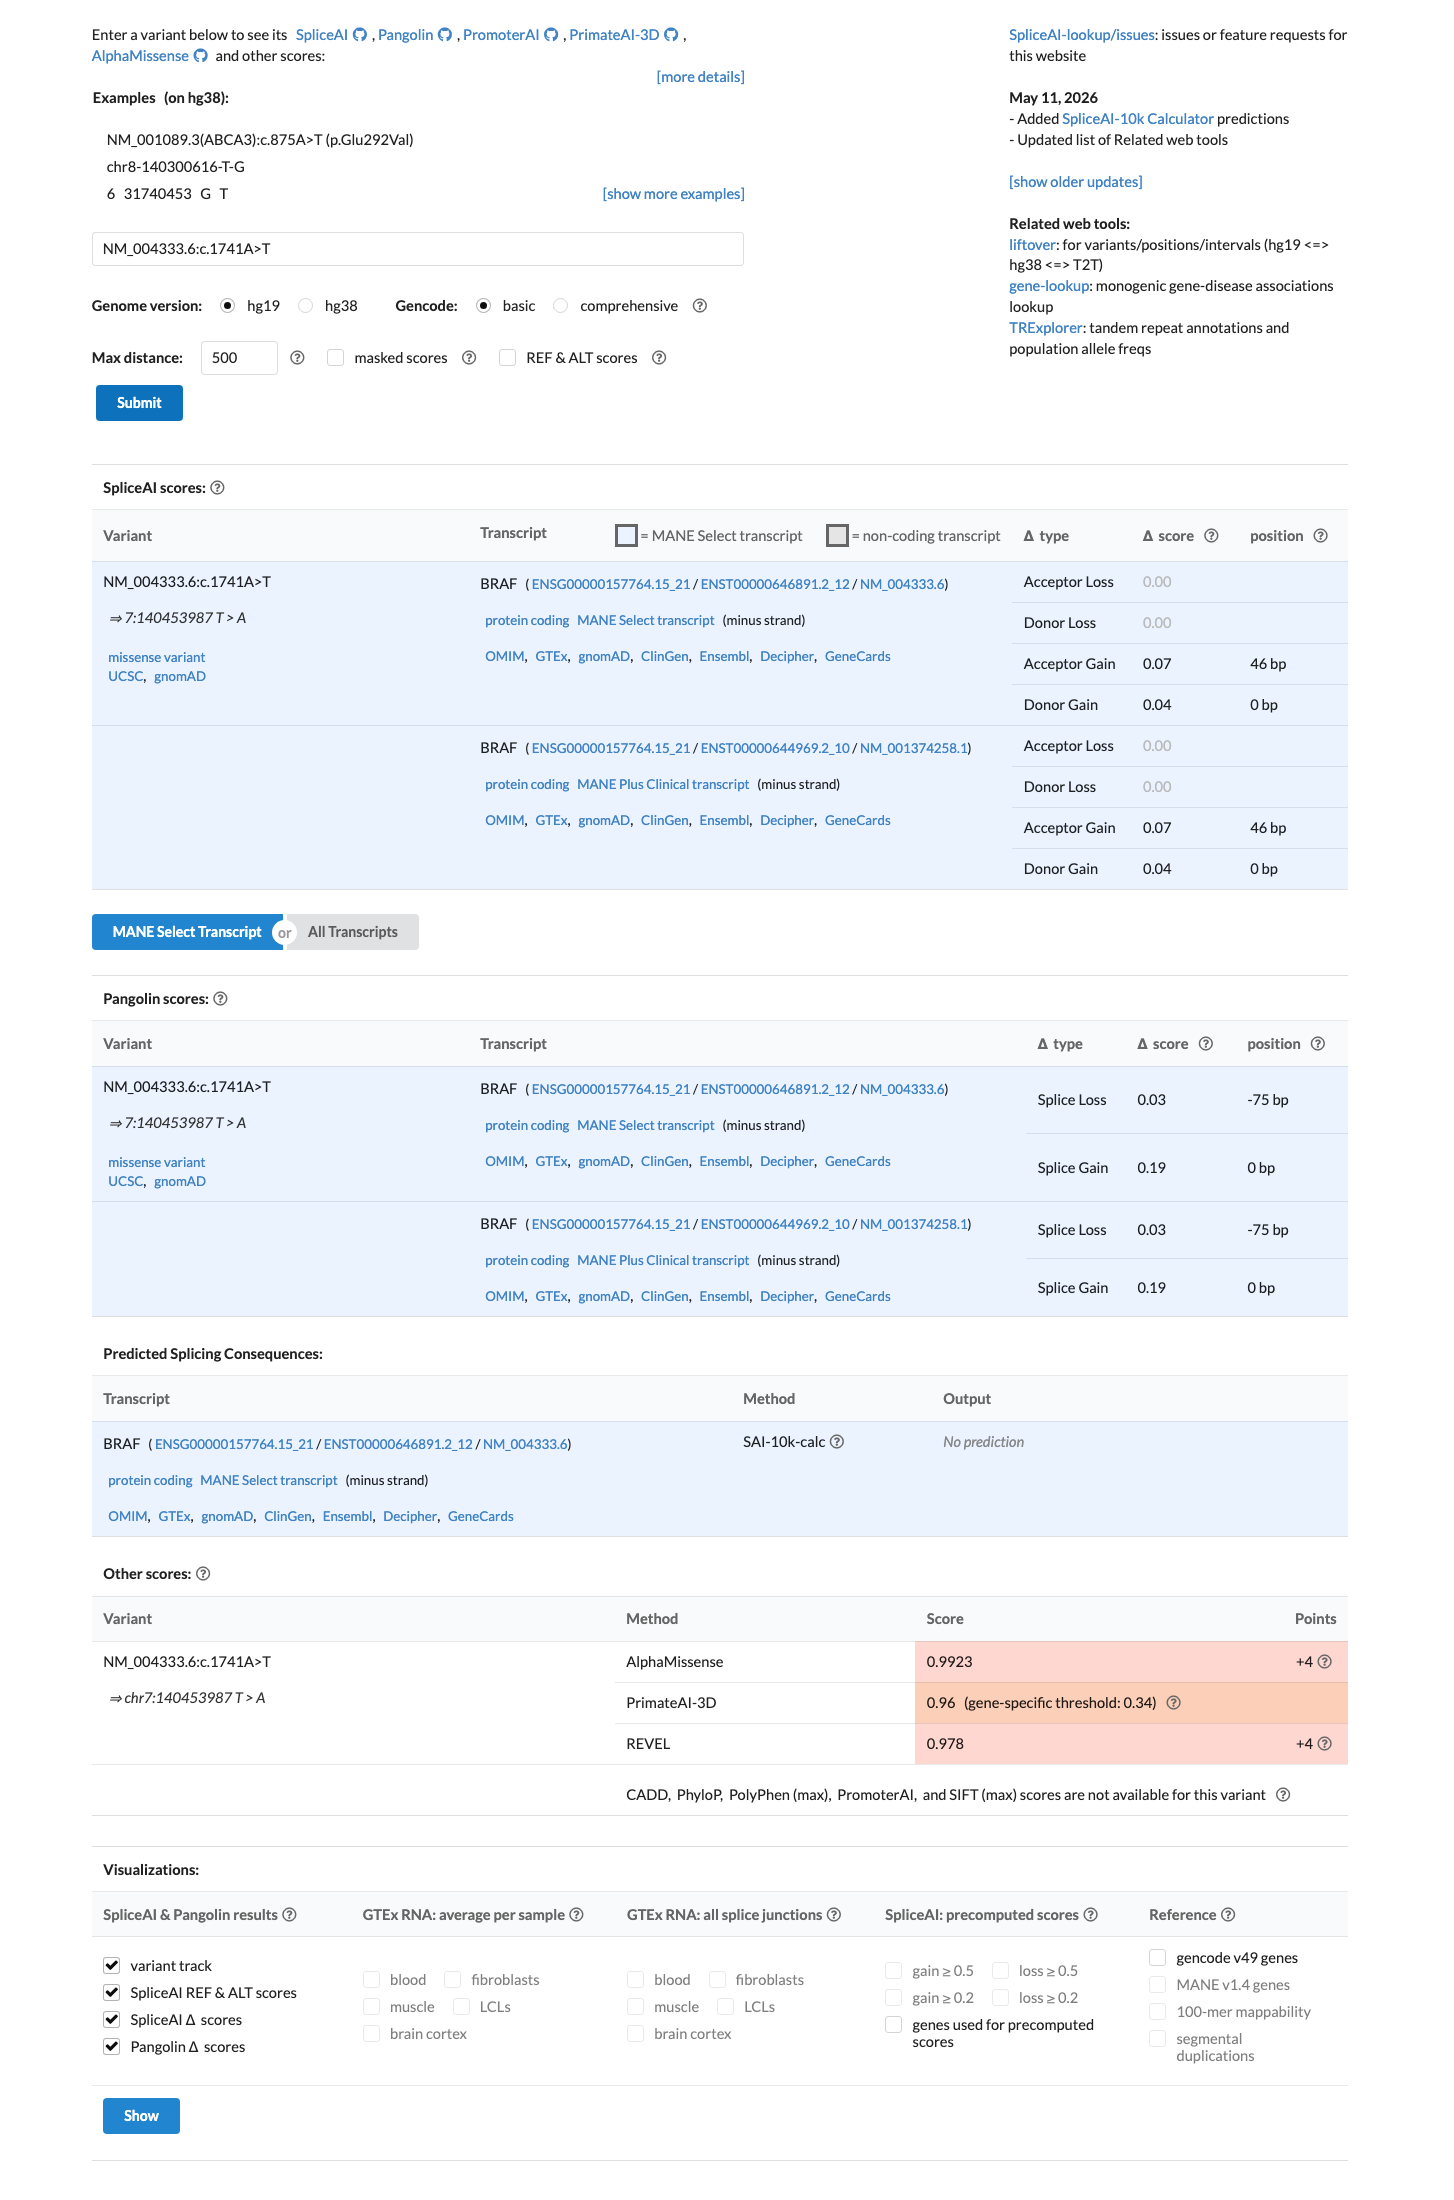Click help icon beside Max distance field

click(x=297, y=358)
